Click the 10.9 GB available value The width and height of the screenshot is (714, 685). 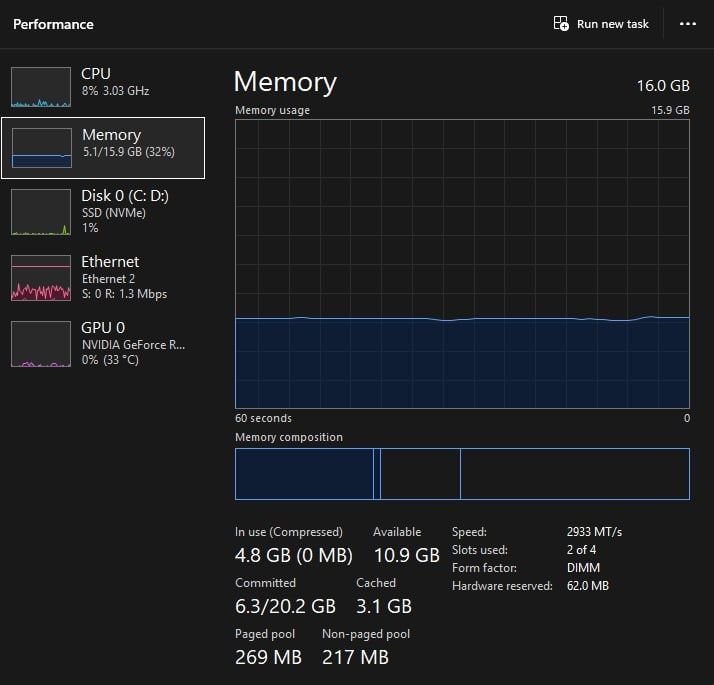[x=406, y=554]
